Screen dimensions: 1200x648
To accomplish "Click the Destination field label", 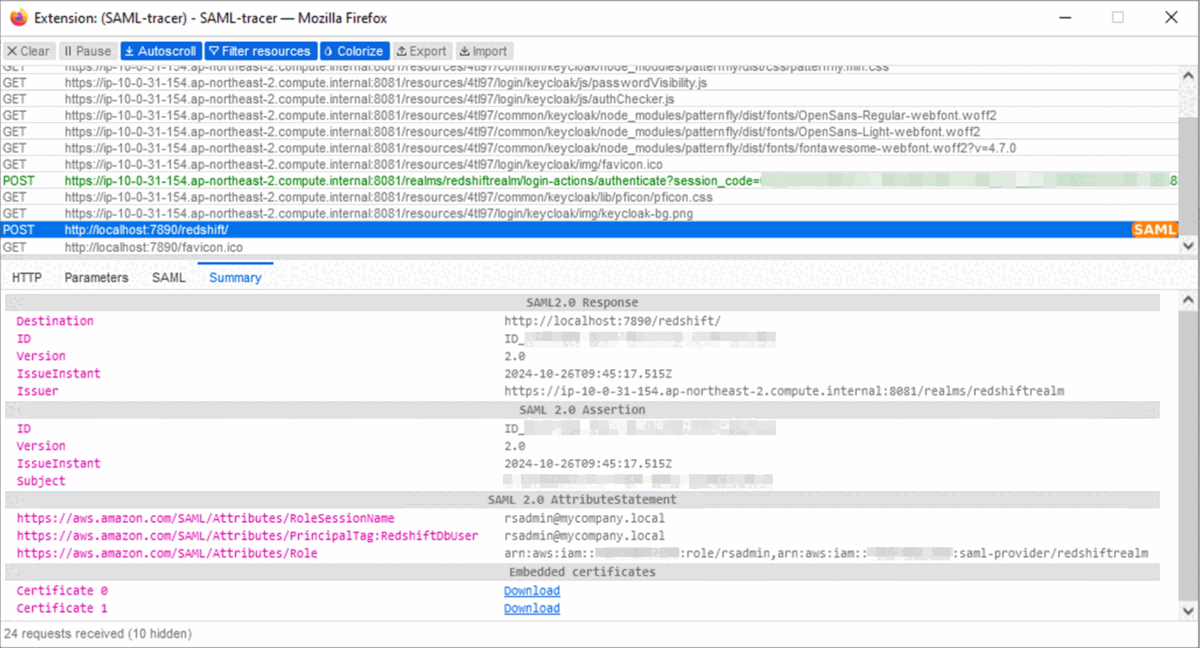I will (55, 321).
